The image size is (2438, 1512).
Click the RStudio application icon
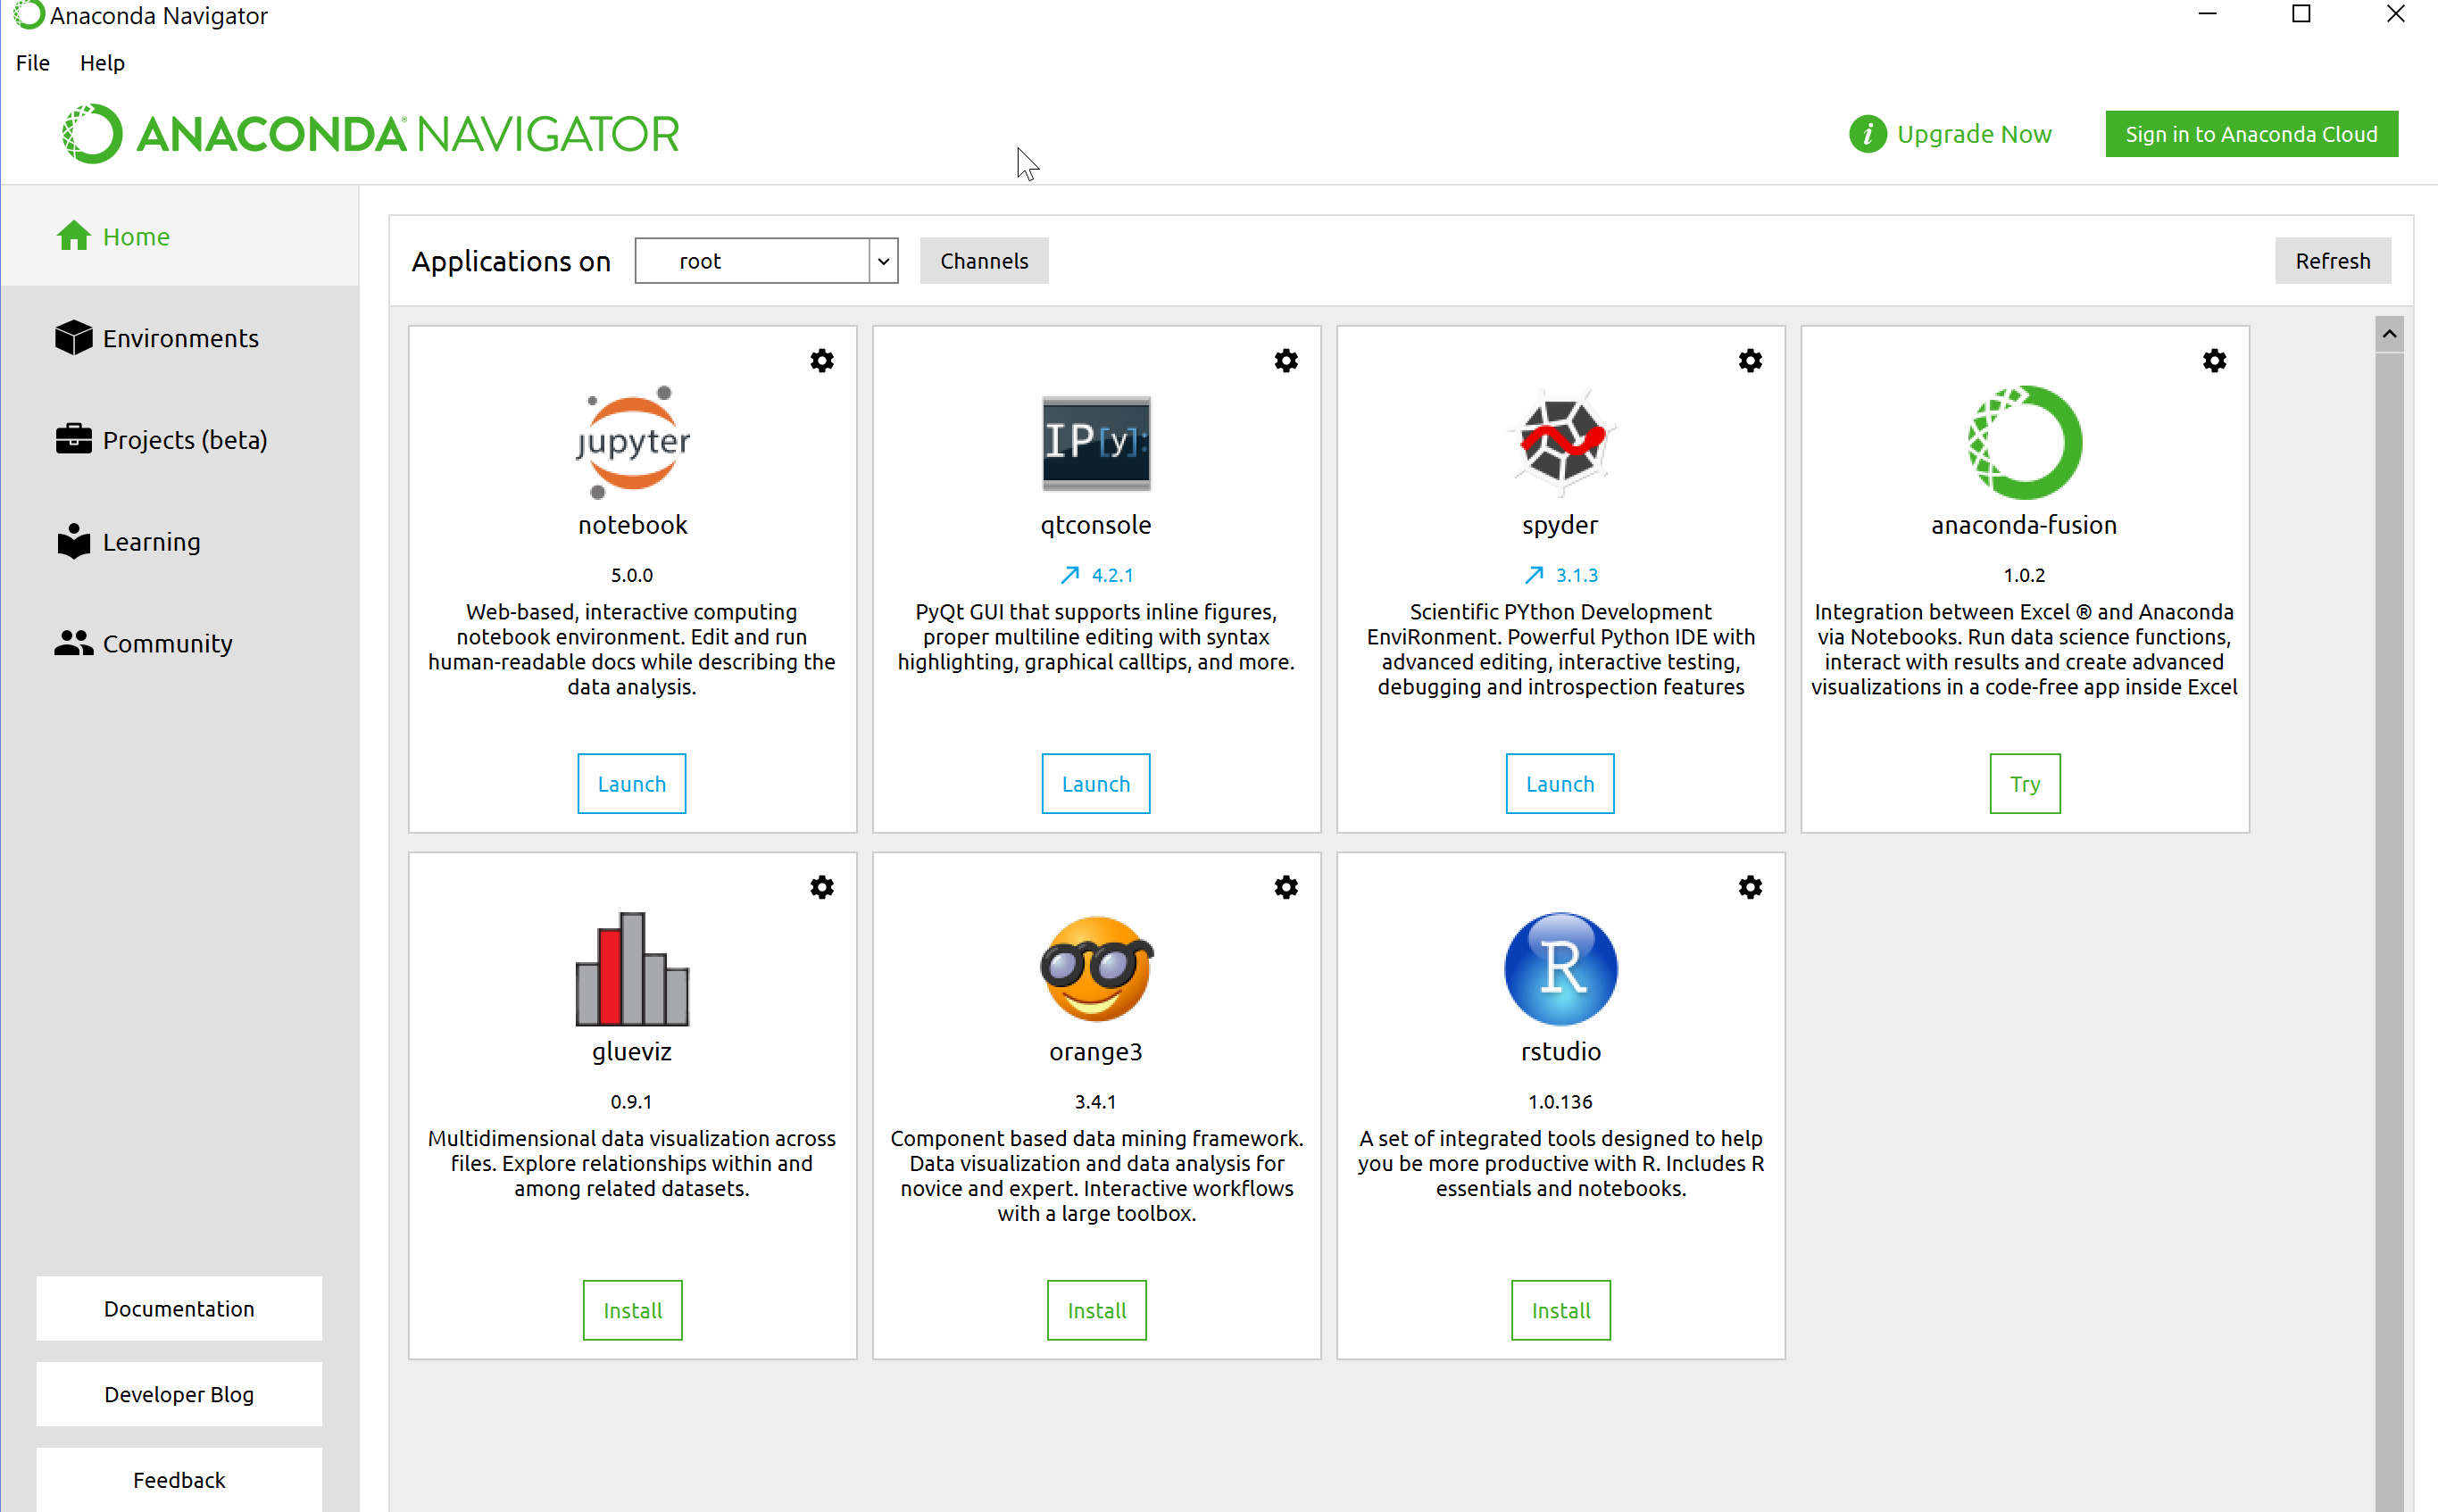pyautogui.click(x=1560, y=970)
